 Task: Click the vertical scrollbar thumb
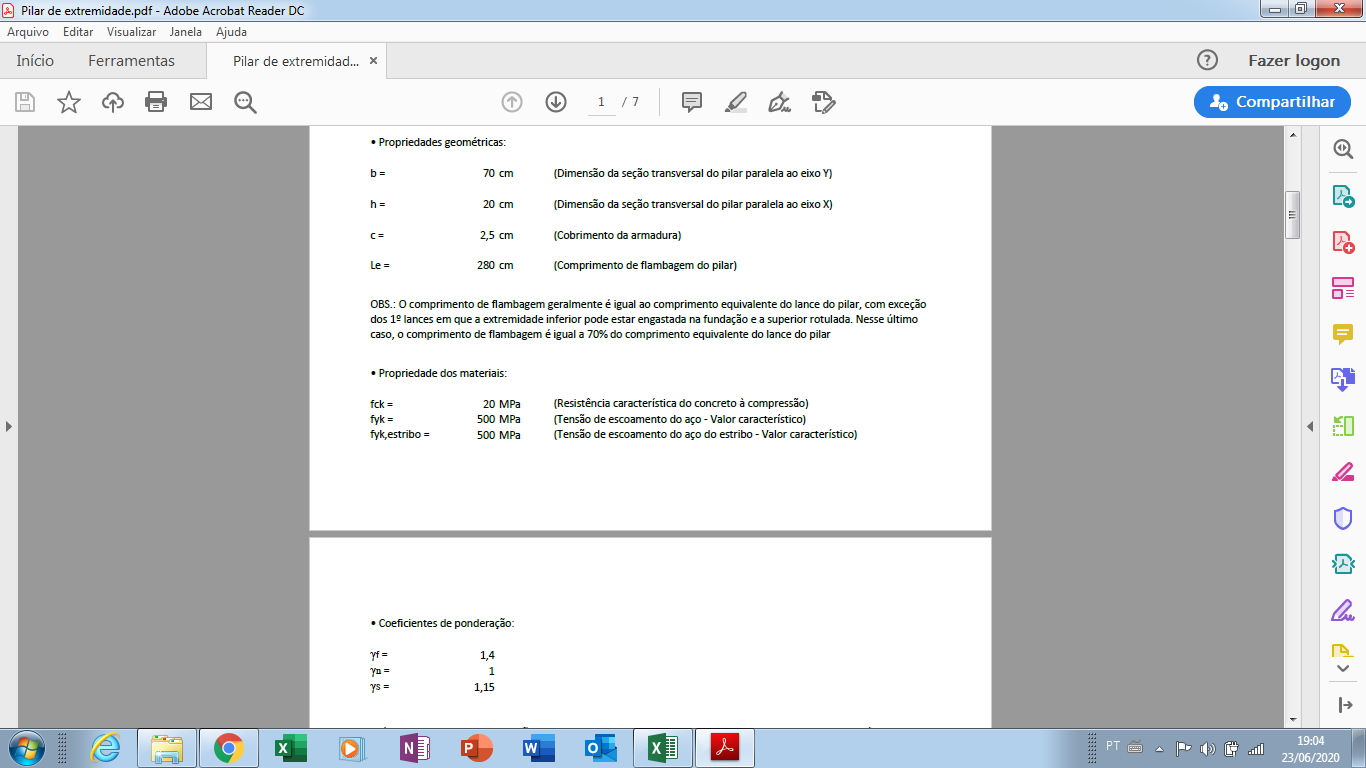(1292, 215)
